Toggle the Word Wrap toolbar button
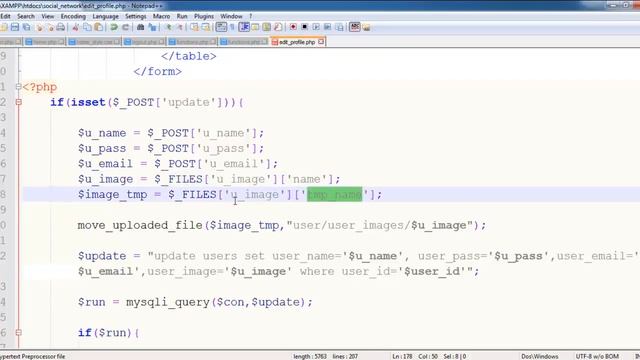Image resolution: width=640 pixels, height=360 pixels. [x=221, y=27]
